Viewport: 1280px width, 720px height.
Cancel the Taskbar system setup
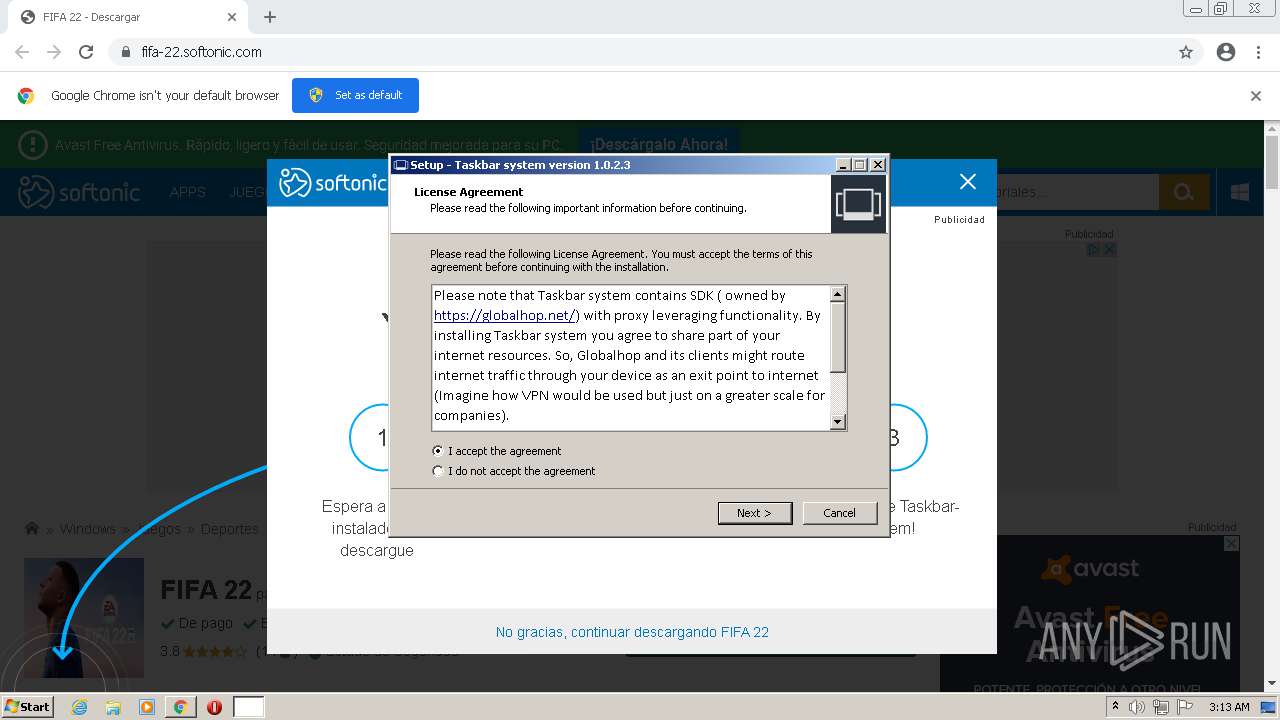[839, 513]
